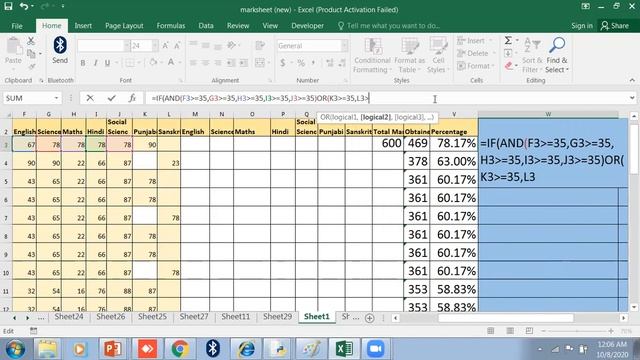Open font size dropdown showing 24
Viewport: 640px width, 360px height.
click(x=155, y=46)
